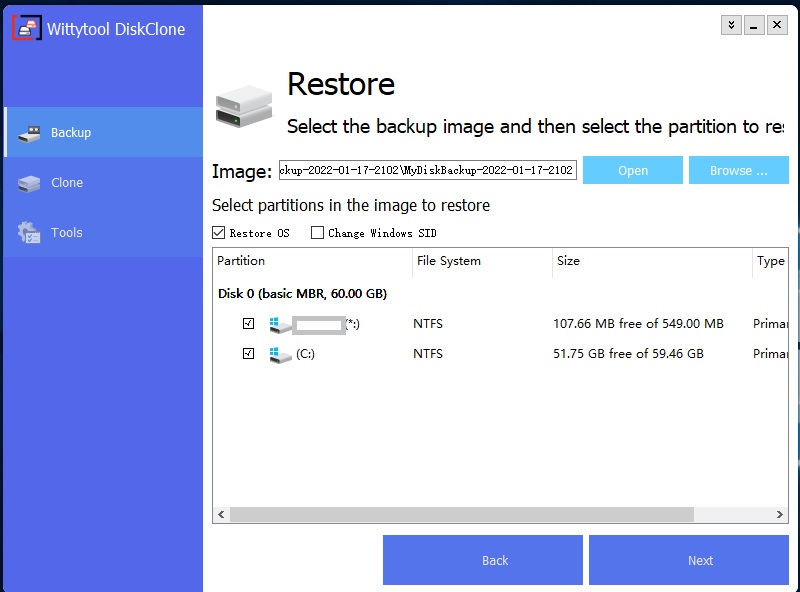Click the Type column header

770,261
